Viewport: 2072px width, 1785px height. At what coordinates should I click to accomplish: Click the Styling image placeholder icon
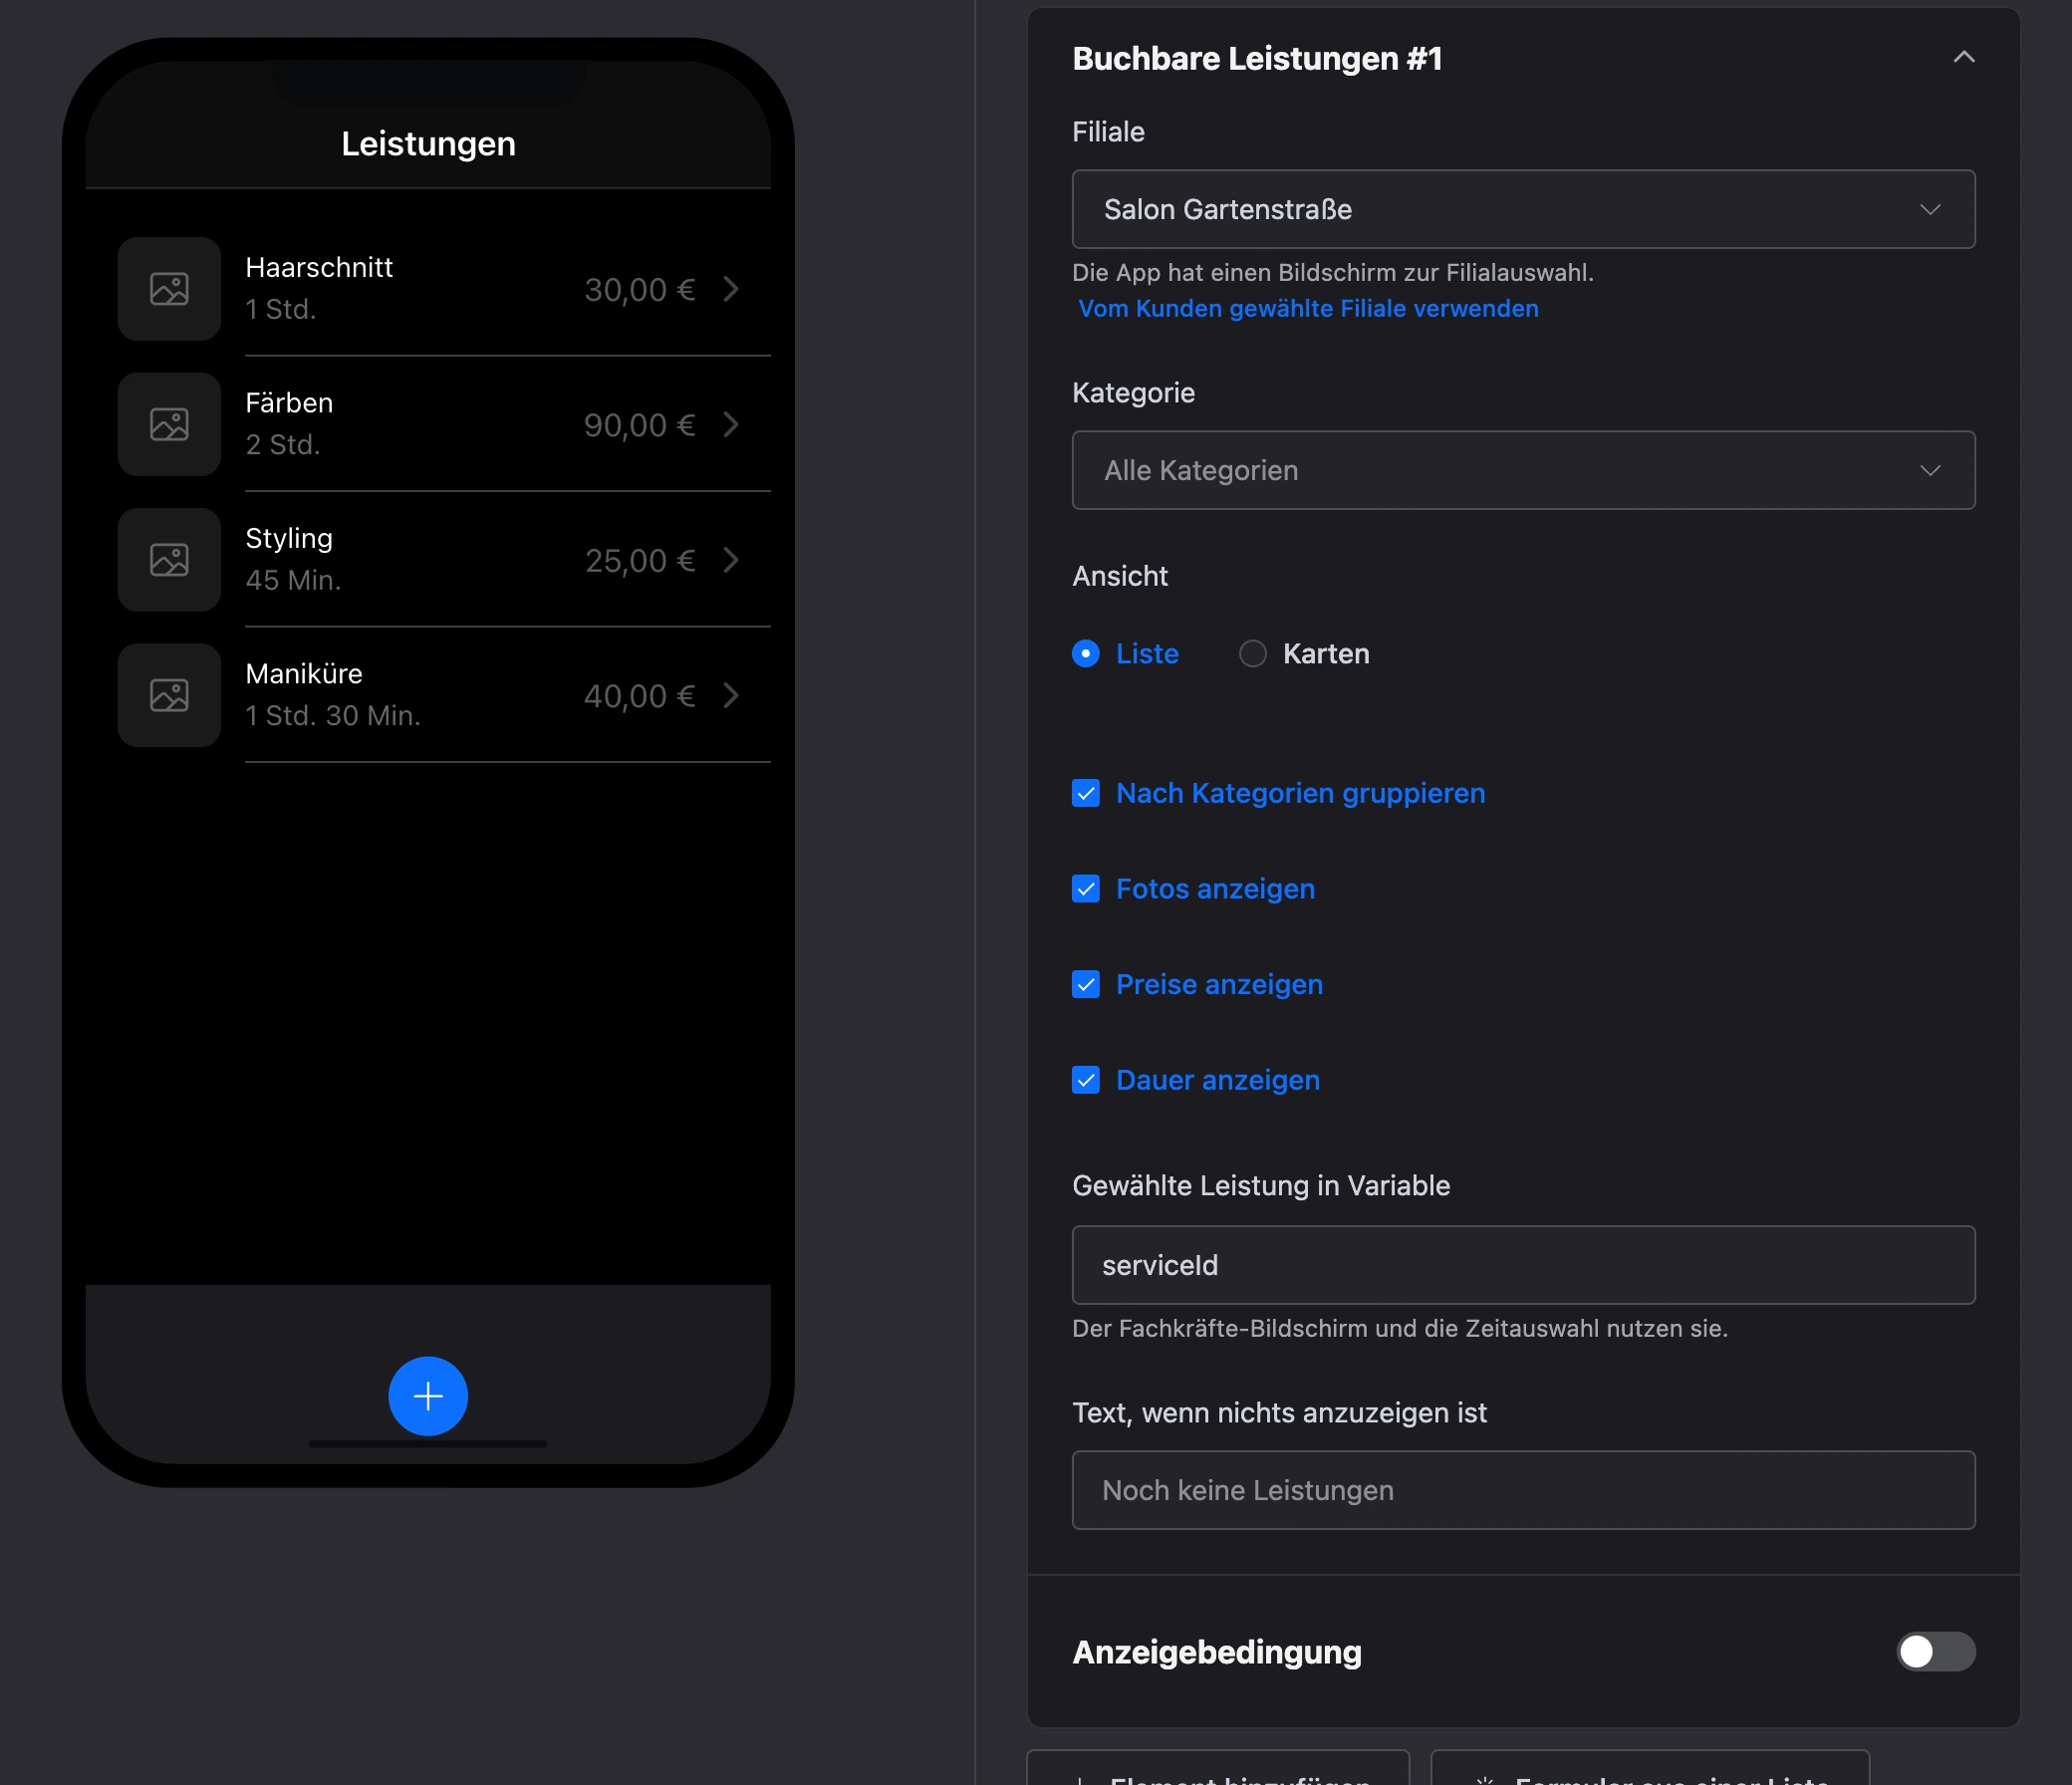pos(169,560)
